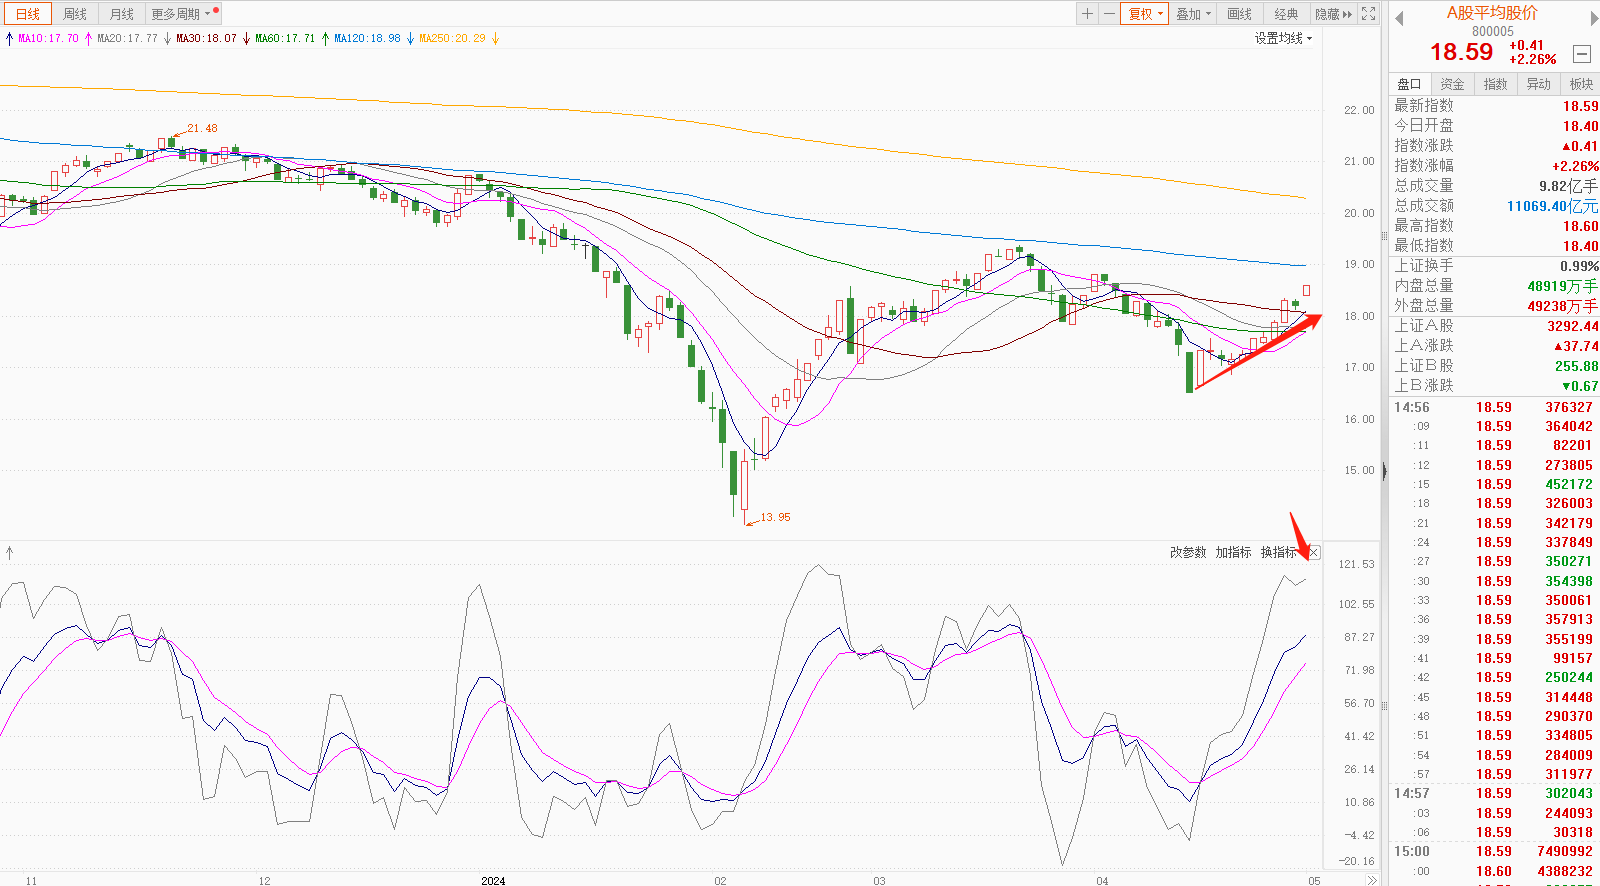Switch to the 周线 weekly tab
Screen dimensions: 1600x886
tap(75, 14)
